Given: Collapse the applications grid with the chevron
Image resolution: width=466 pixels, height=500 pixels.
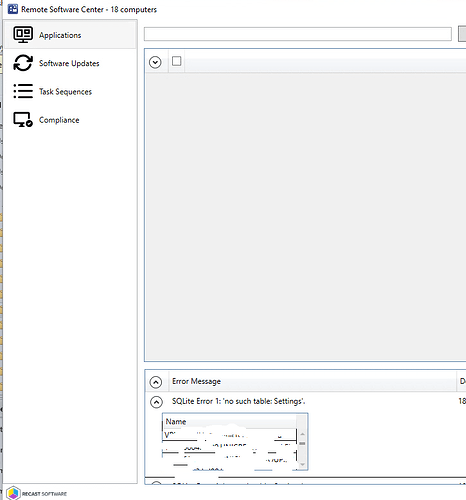Looking at the screenshot, I should click(155, 62).
